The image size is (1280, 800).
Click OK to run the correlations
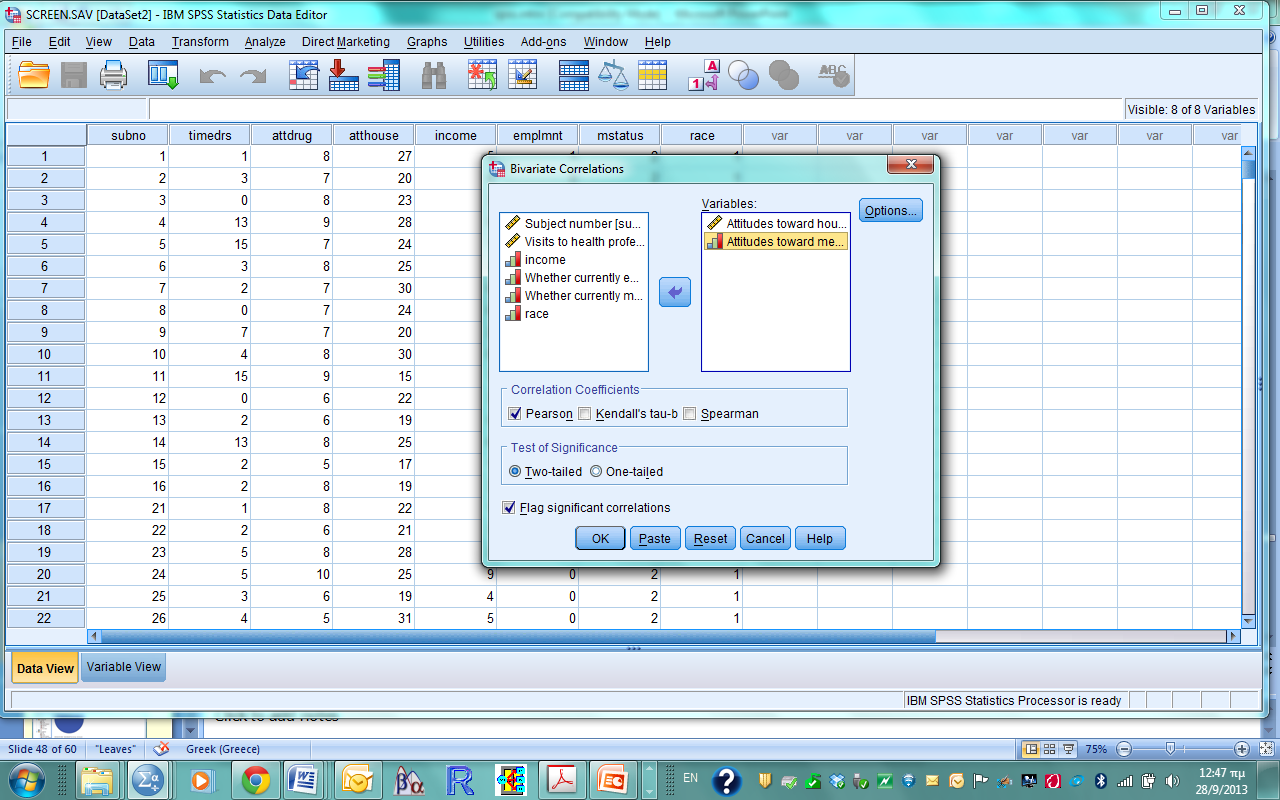click(600, 538)
